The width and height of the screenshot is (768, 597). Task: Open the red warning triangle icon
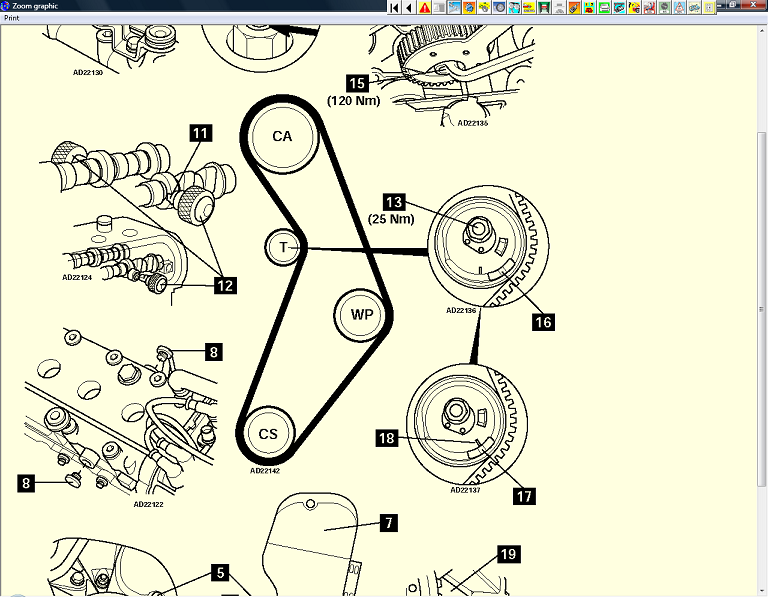tap(425, 7)
